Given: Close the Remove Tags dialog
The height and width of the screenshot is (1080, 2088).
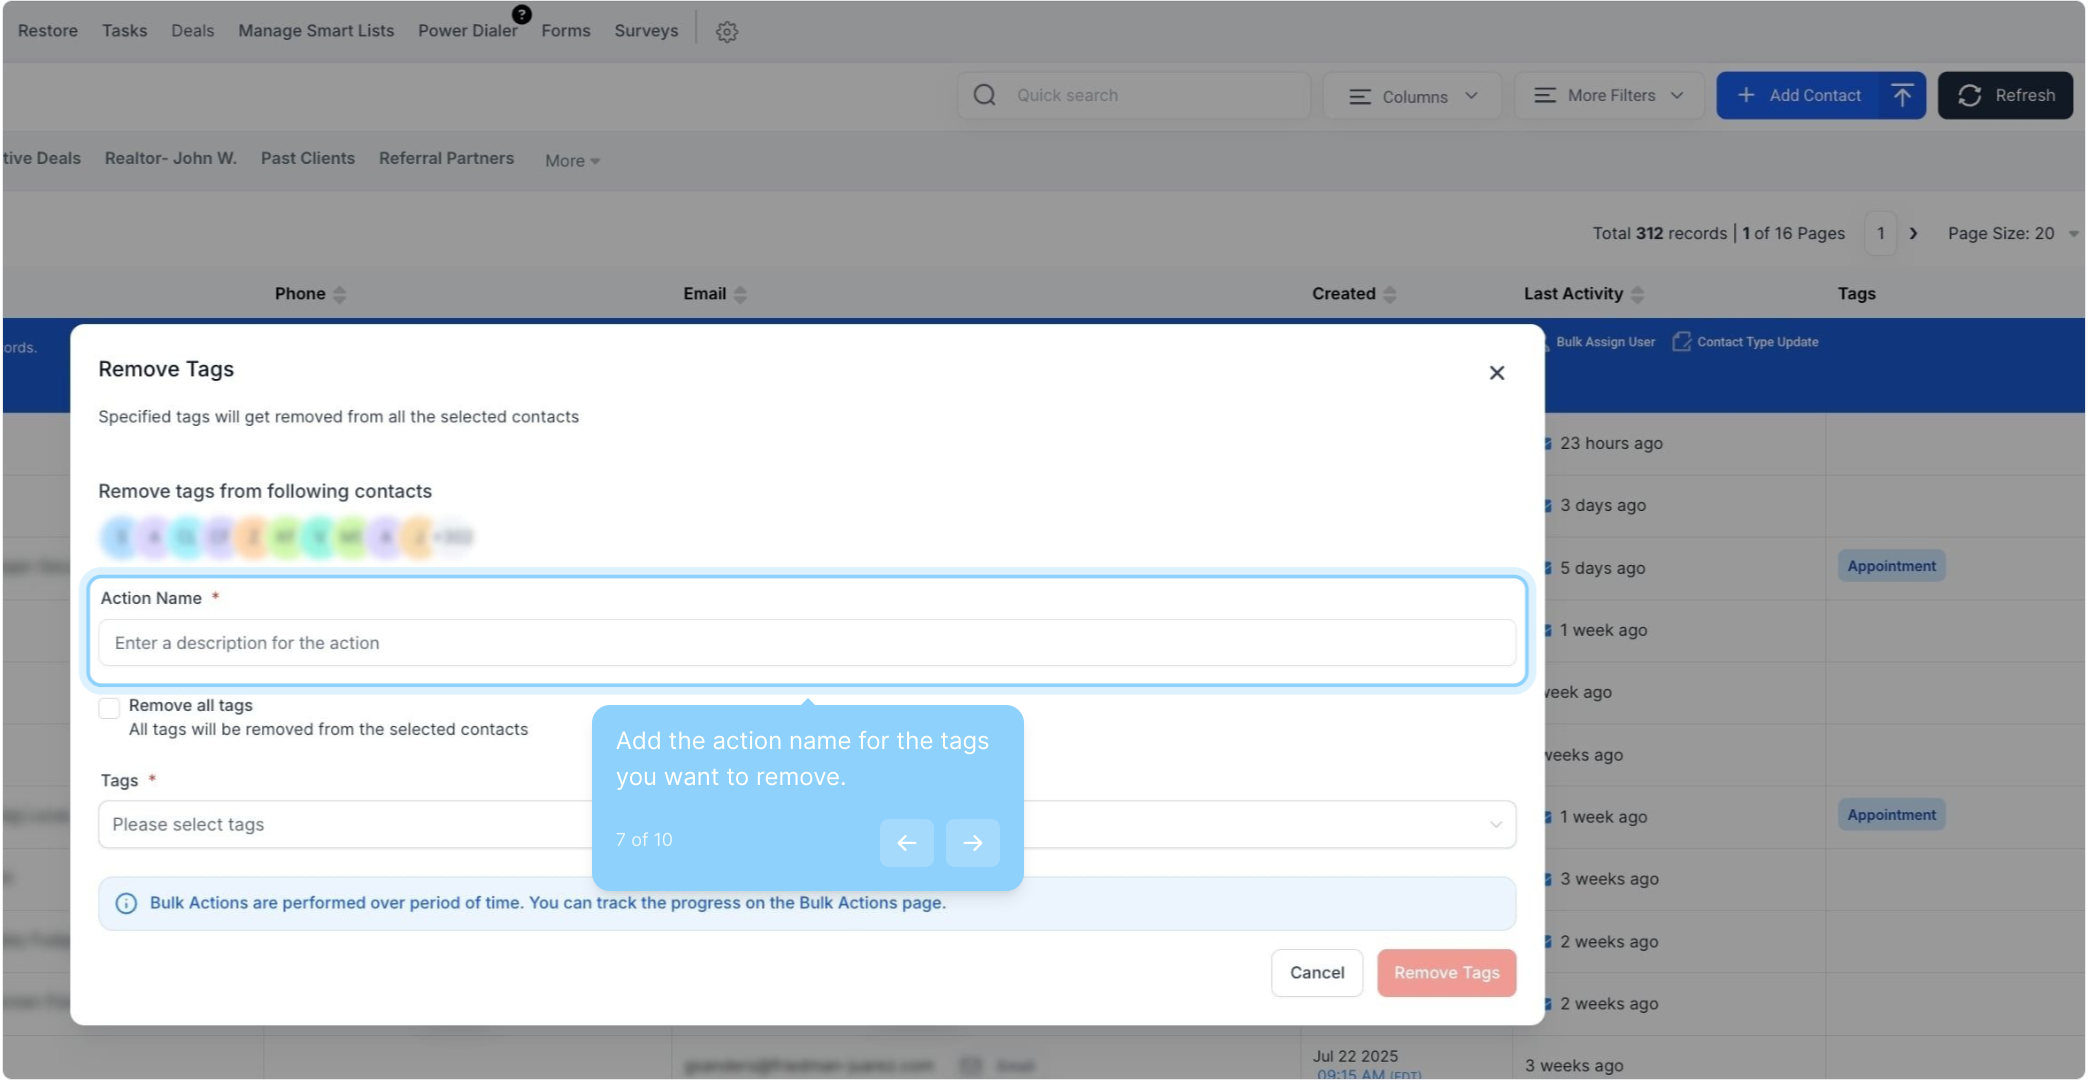Looking at the screenshot, I should point(1496,373).
